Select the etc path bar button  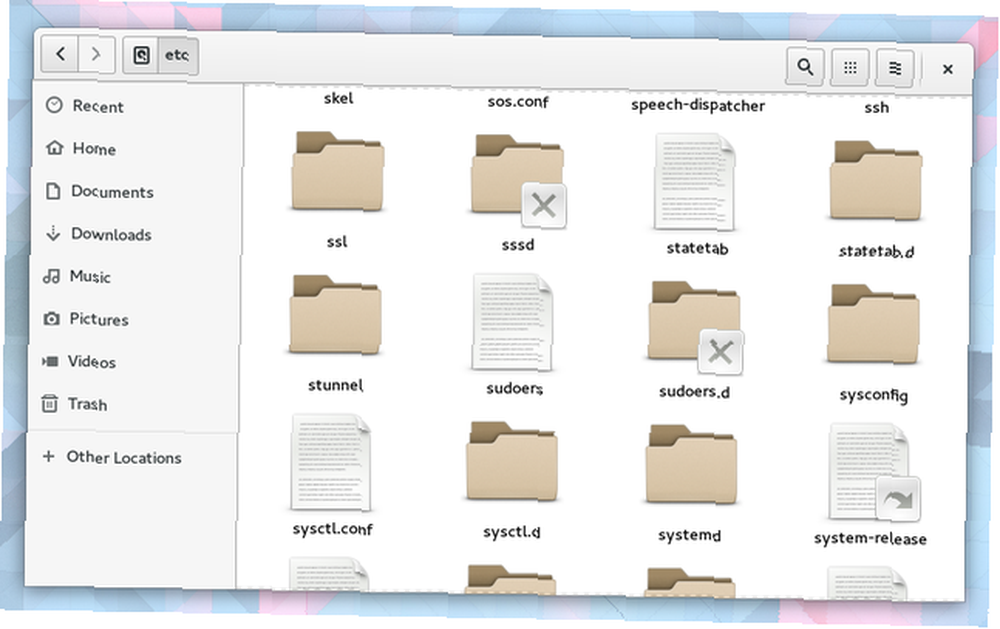click(178, 56)
